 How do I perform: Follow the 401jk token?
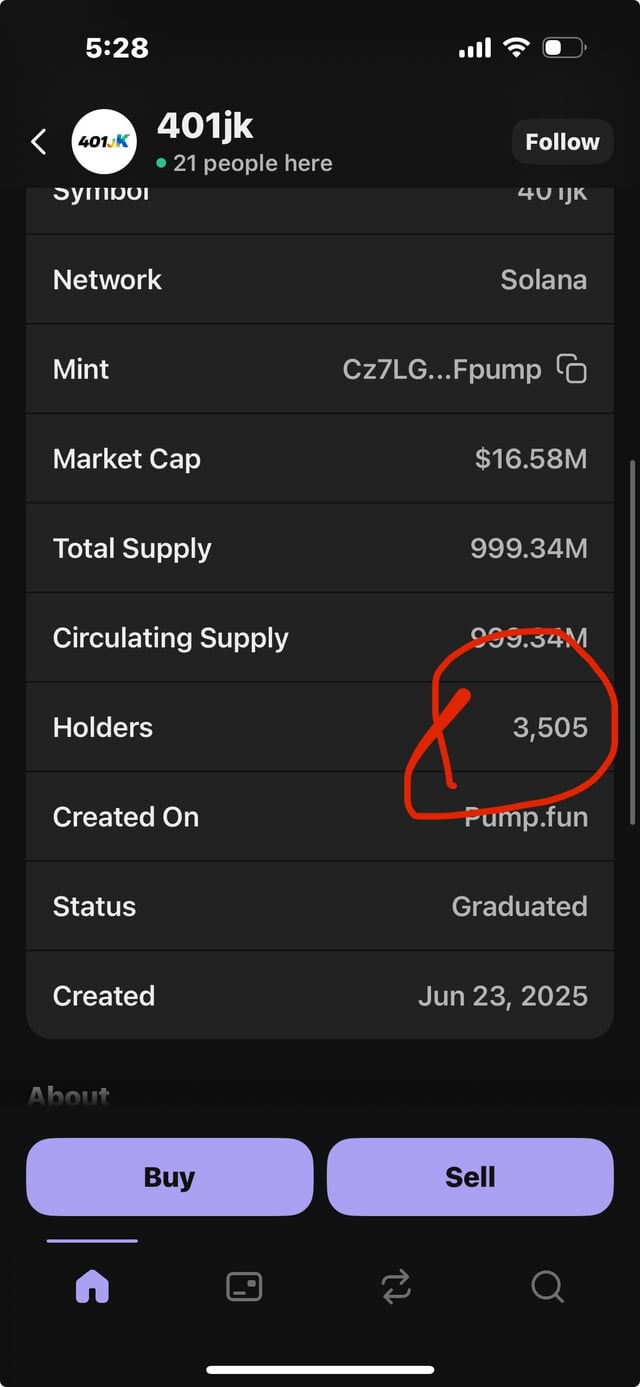click(562, 142)
